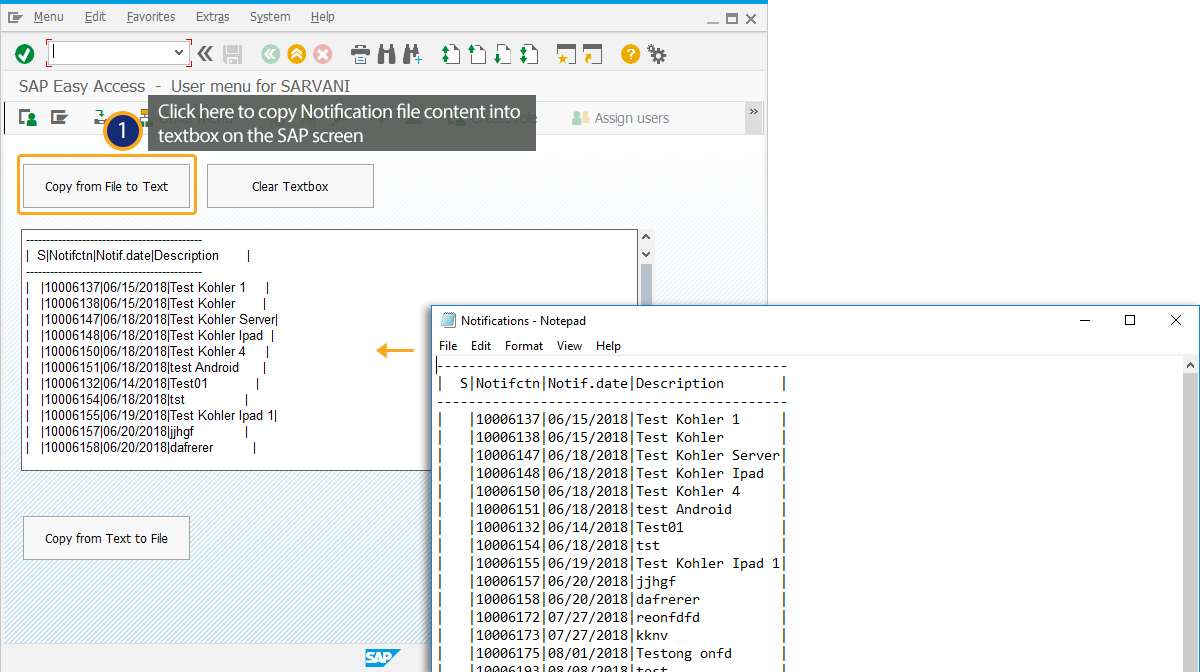Image resolution: width=1200 pixels, height=672 pixels.
Task: Close the Notepad window
Action: 1176,320
